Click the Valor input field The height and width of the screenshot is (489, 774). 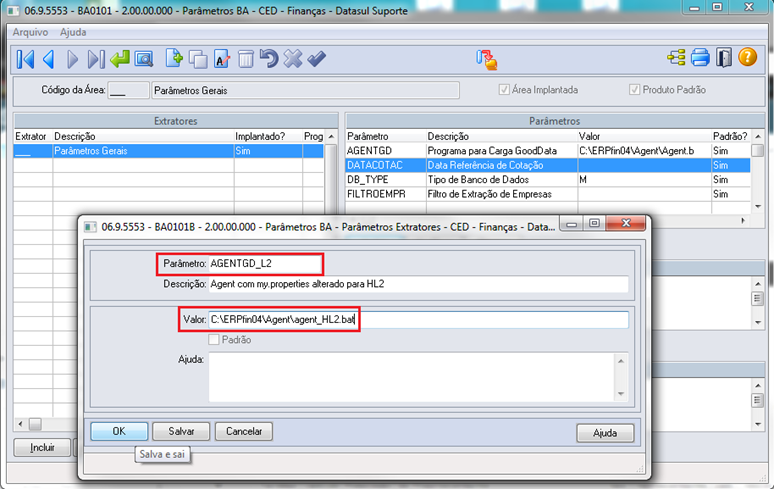(x=419, y=320)
